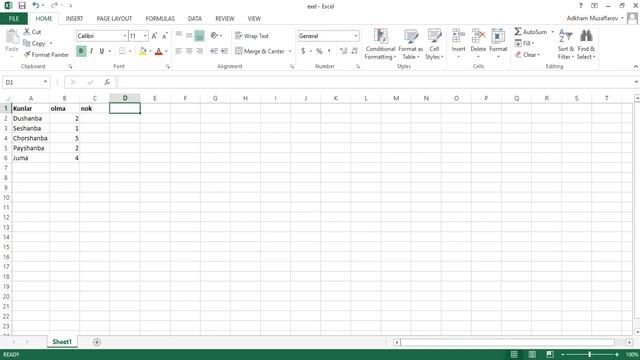Add a new sheet

point(97,342)
